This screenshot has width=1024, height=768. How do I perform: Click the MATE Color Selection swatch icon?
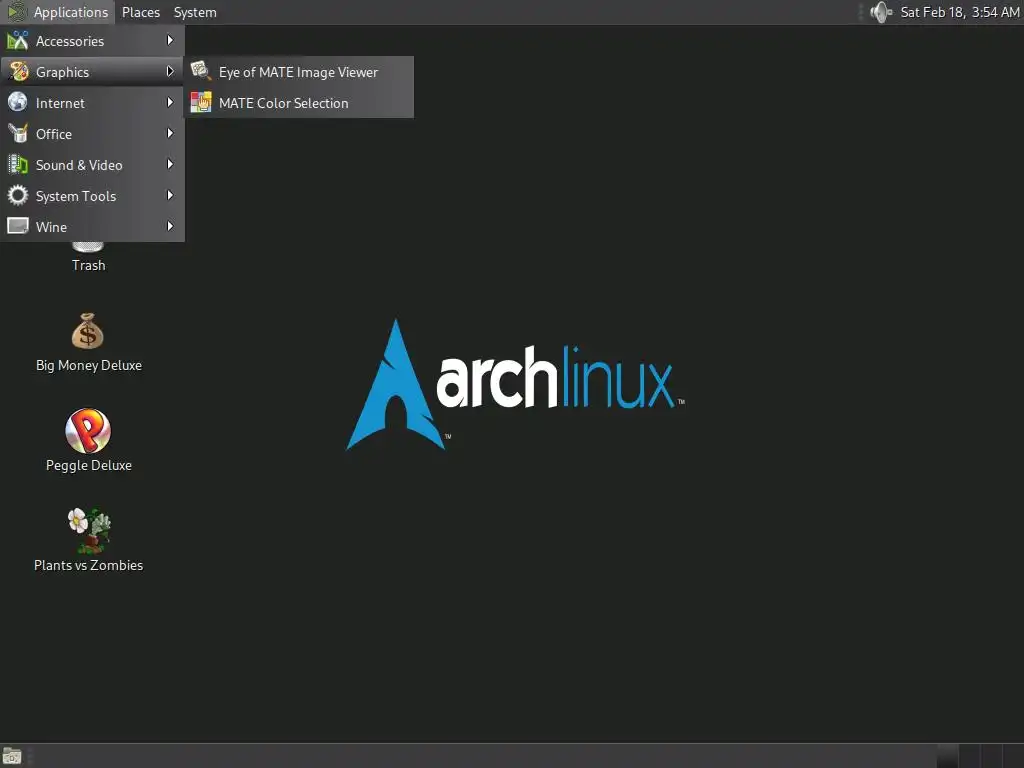pyautogui.click(x=200, y=102)
